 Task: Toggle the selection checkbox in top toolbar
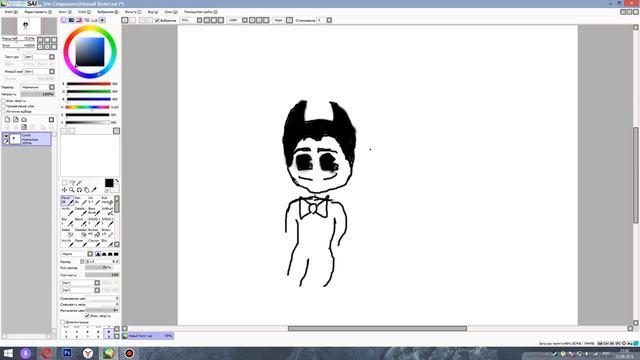157,20
